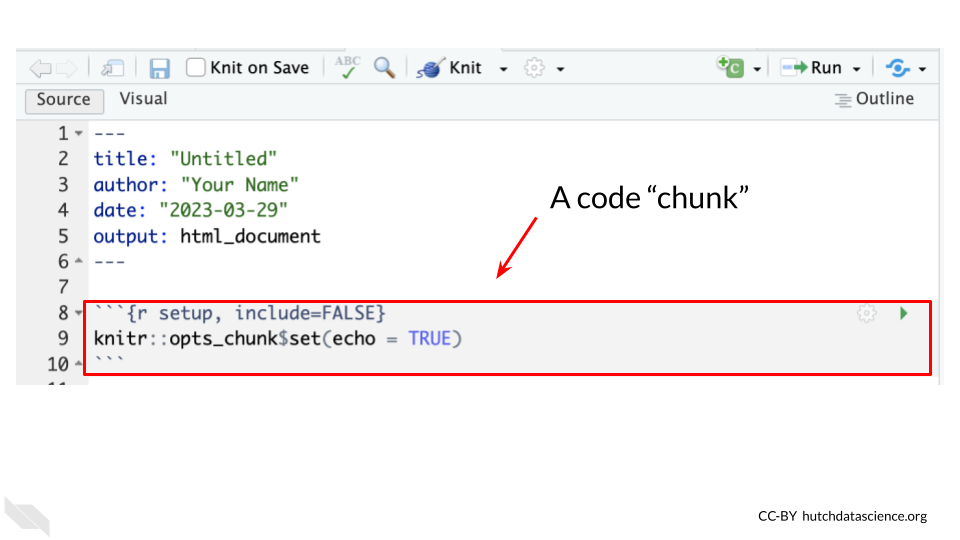Image resolution: width=960 pixels, height=540 pixels.
Task: Open document settings gear in toolbar
Action: point(534,68)
